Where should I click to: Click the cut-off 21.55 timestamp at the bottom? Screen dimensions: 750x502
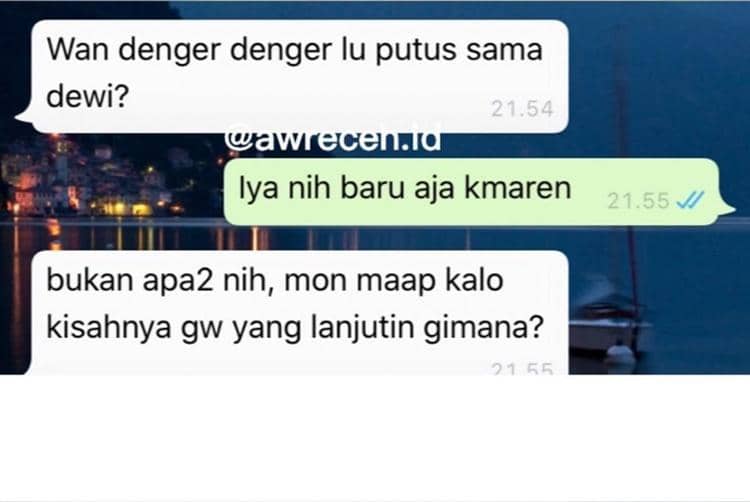(x=522, y=368)
